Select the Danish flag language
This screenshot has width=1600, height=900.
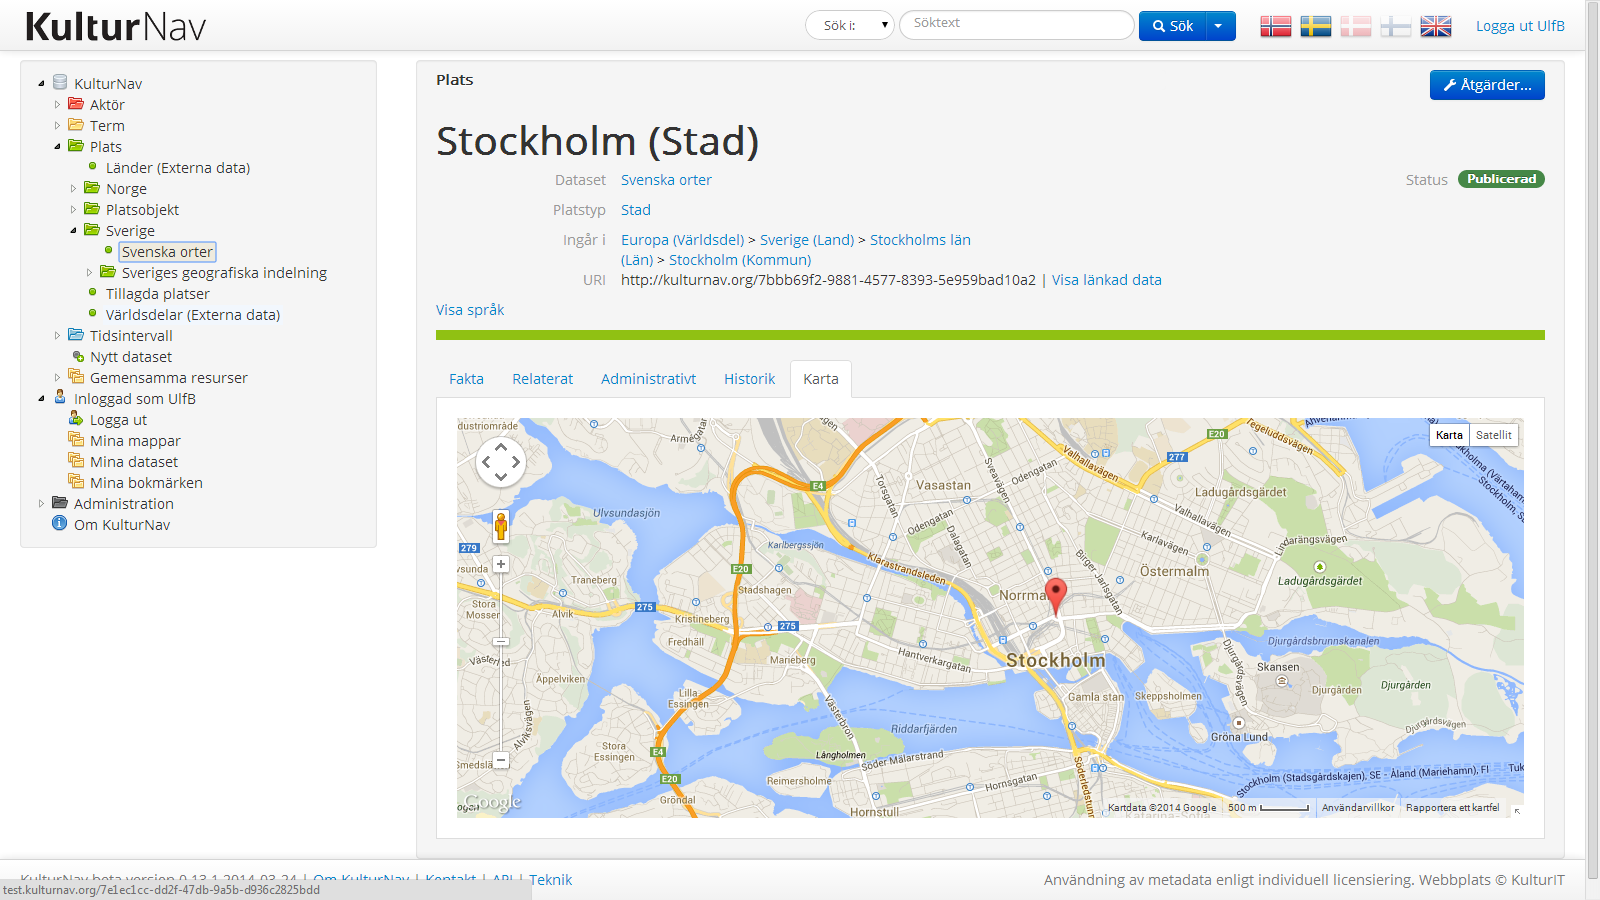coord(1355,26)
